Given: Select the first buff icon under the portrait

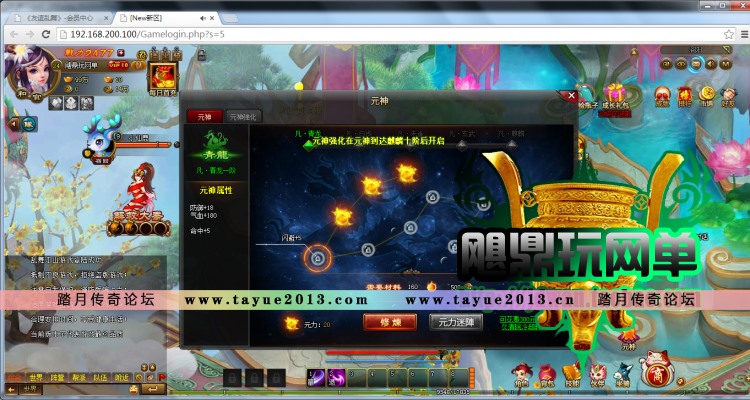Looking at the screenshot, I should tap(55, 103).
